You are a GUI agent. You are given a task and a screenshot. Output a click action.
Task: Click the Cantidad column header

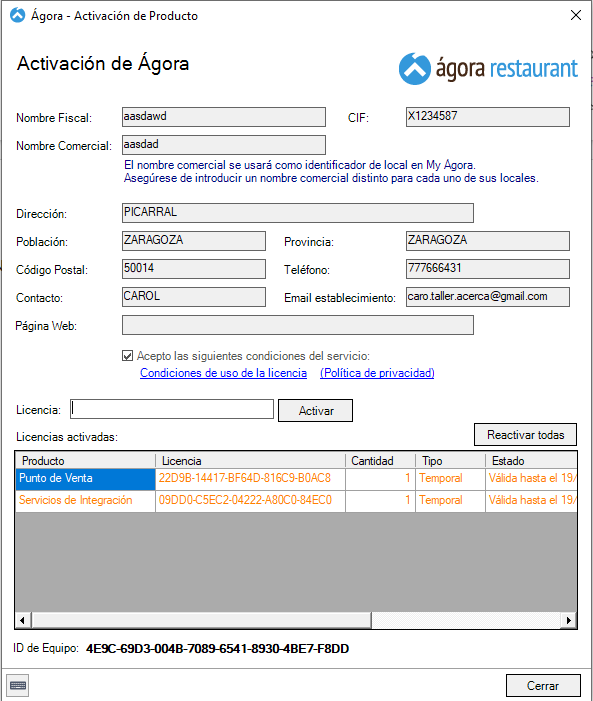click(x=381, y=460)
